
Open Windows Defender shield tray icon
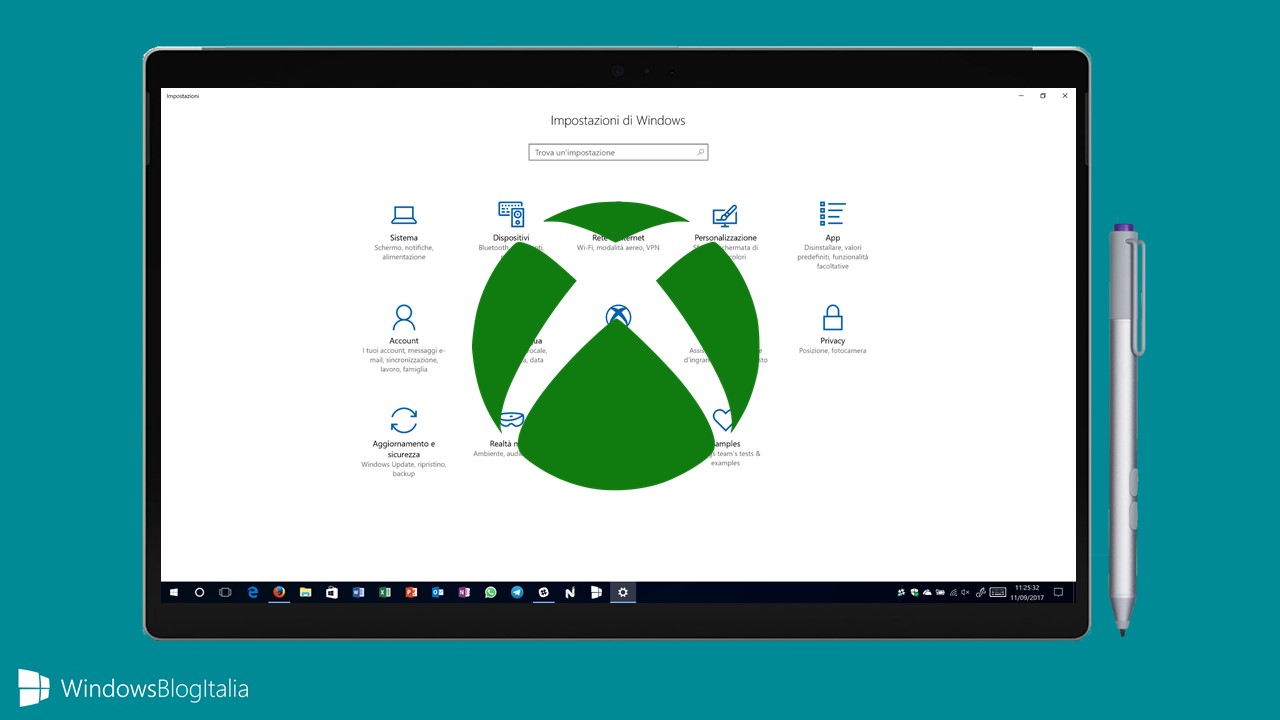tap(914, 592)
